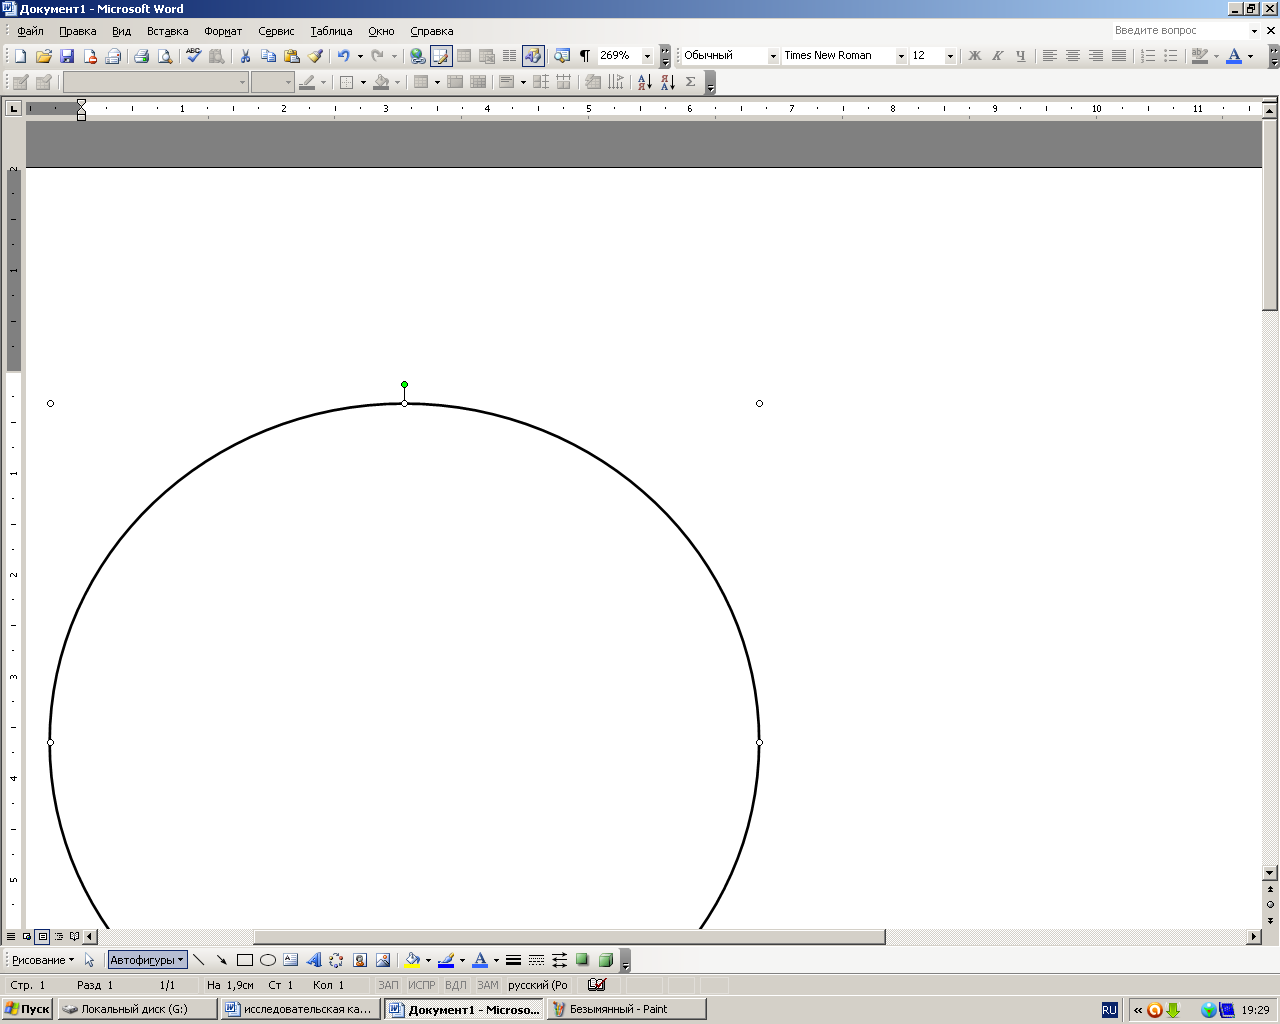Open the Line Style options
1280x1024 pixels.
click(513, 960)
